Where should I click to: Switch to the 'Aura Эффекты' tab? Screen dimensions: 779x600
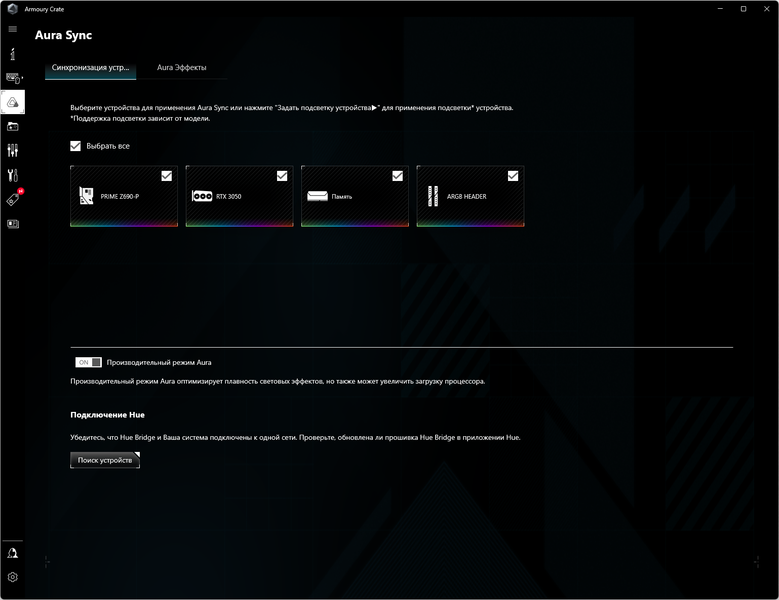(x=181, y=68)
